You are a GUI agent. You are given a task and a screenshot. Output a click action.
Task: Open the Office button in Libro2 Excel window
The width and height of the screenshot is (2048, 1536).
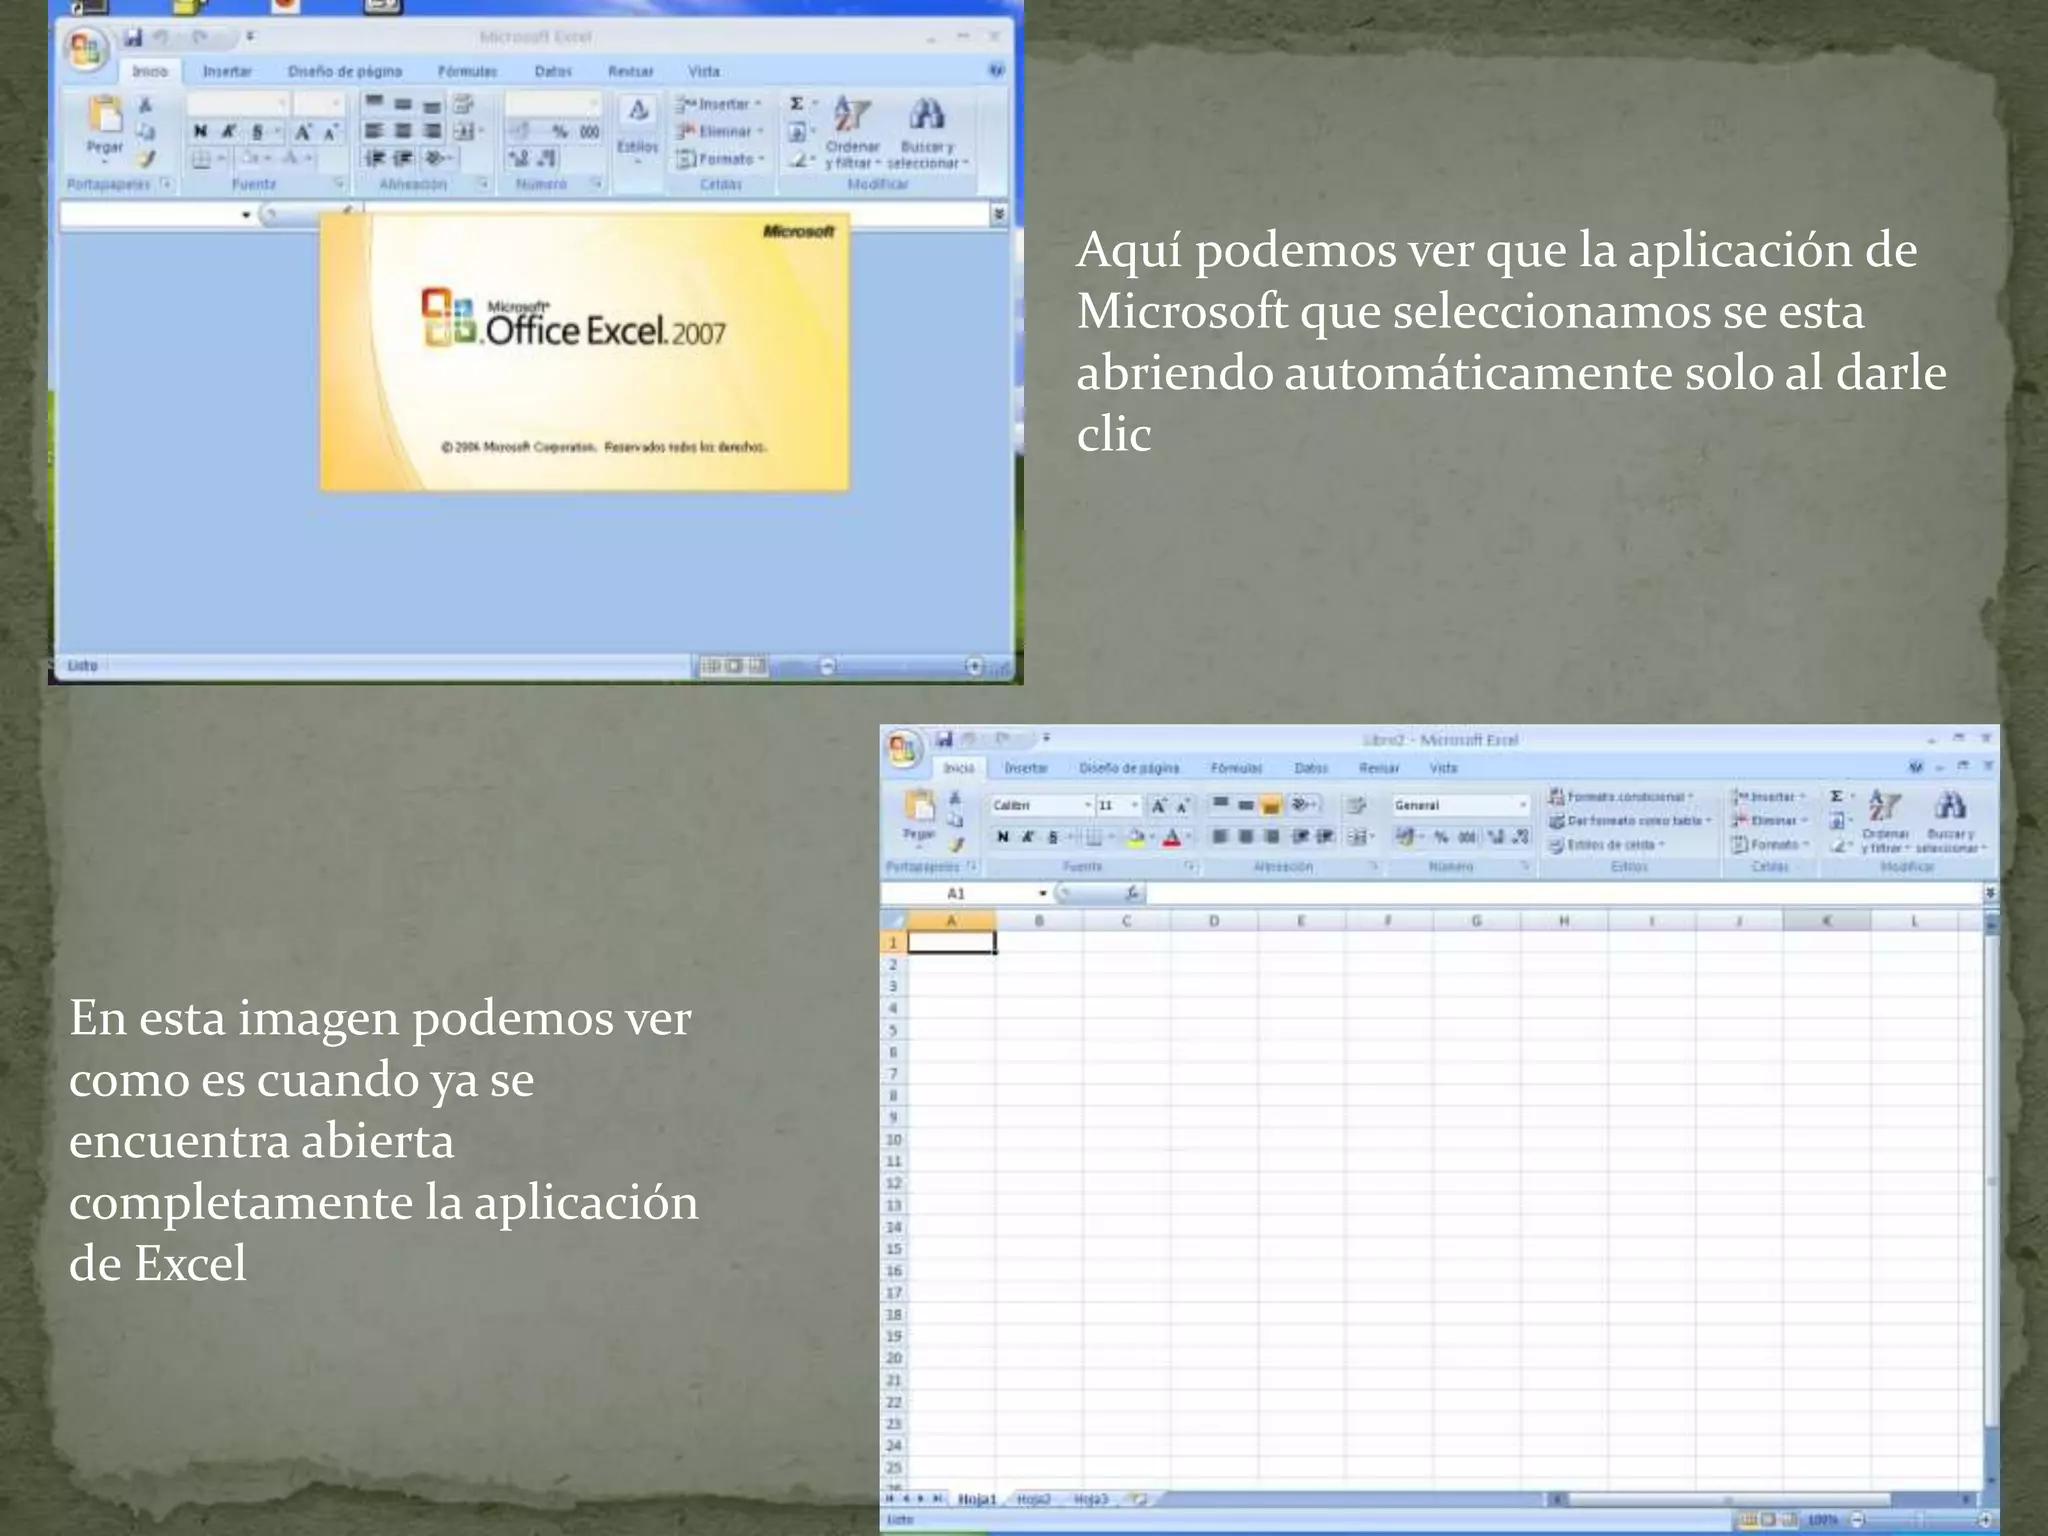[902, 749]
